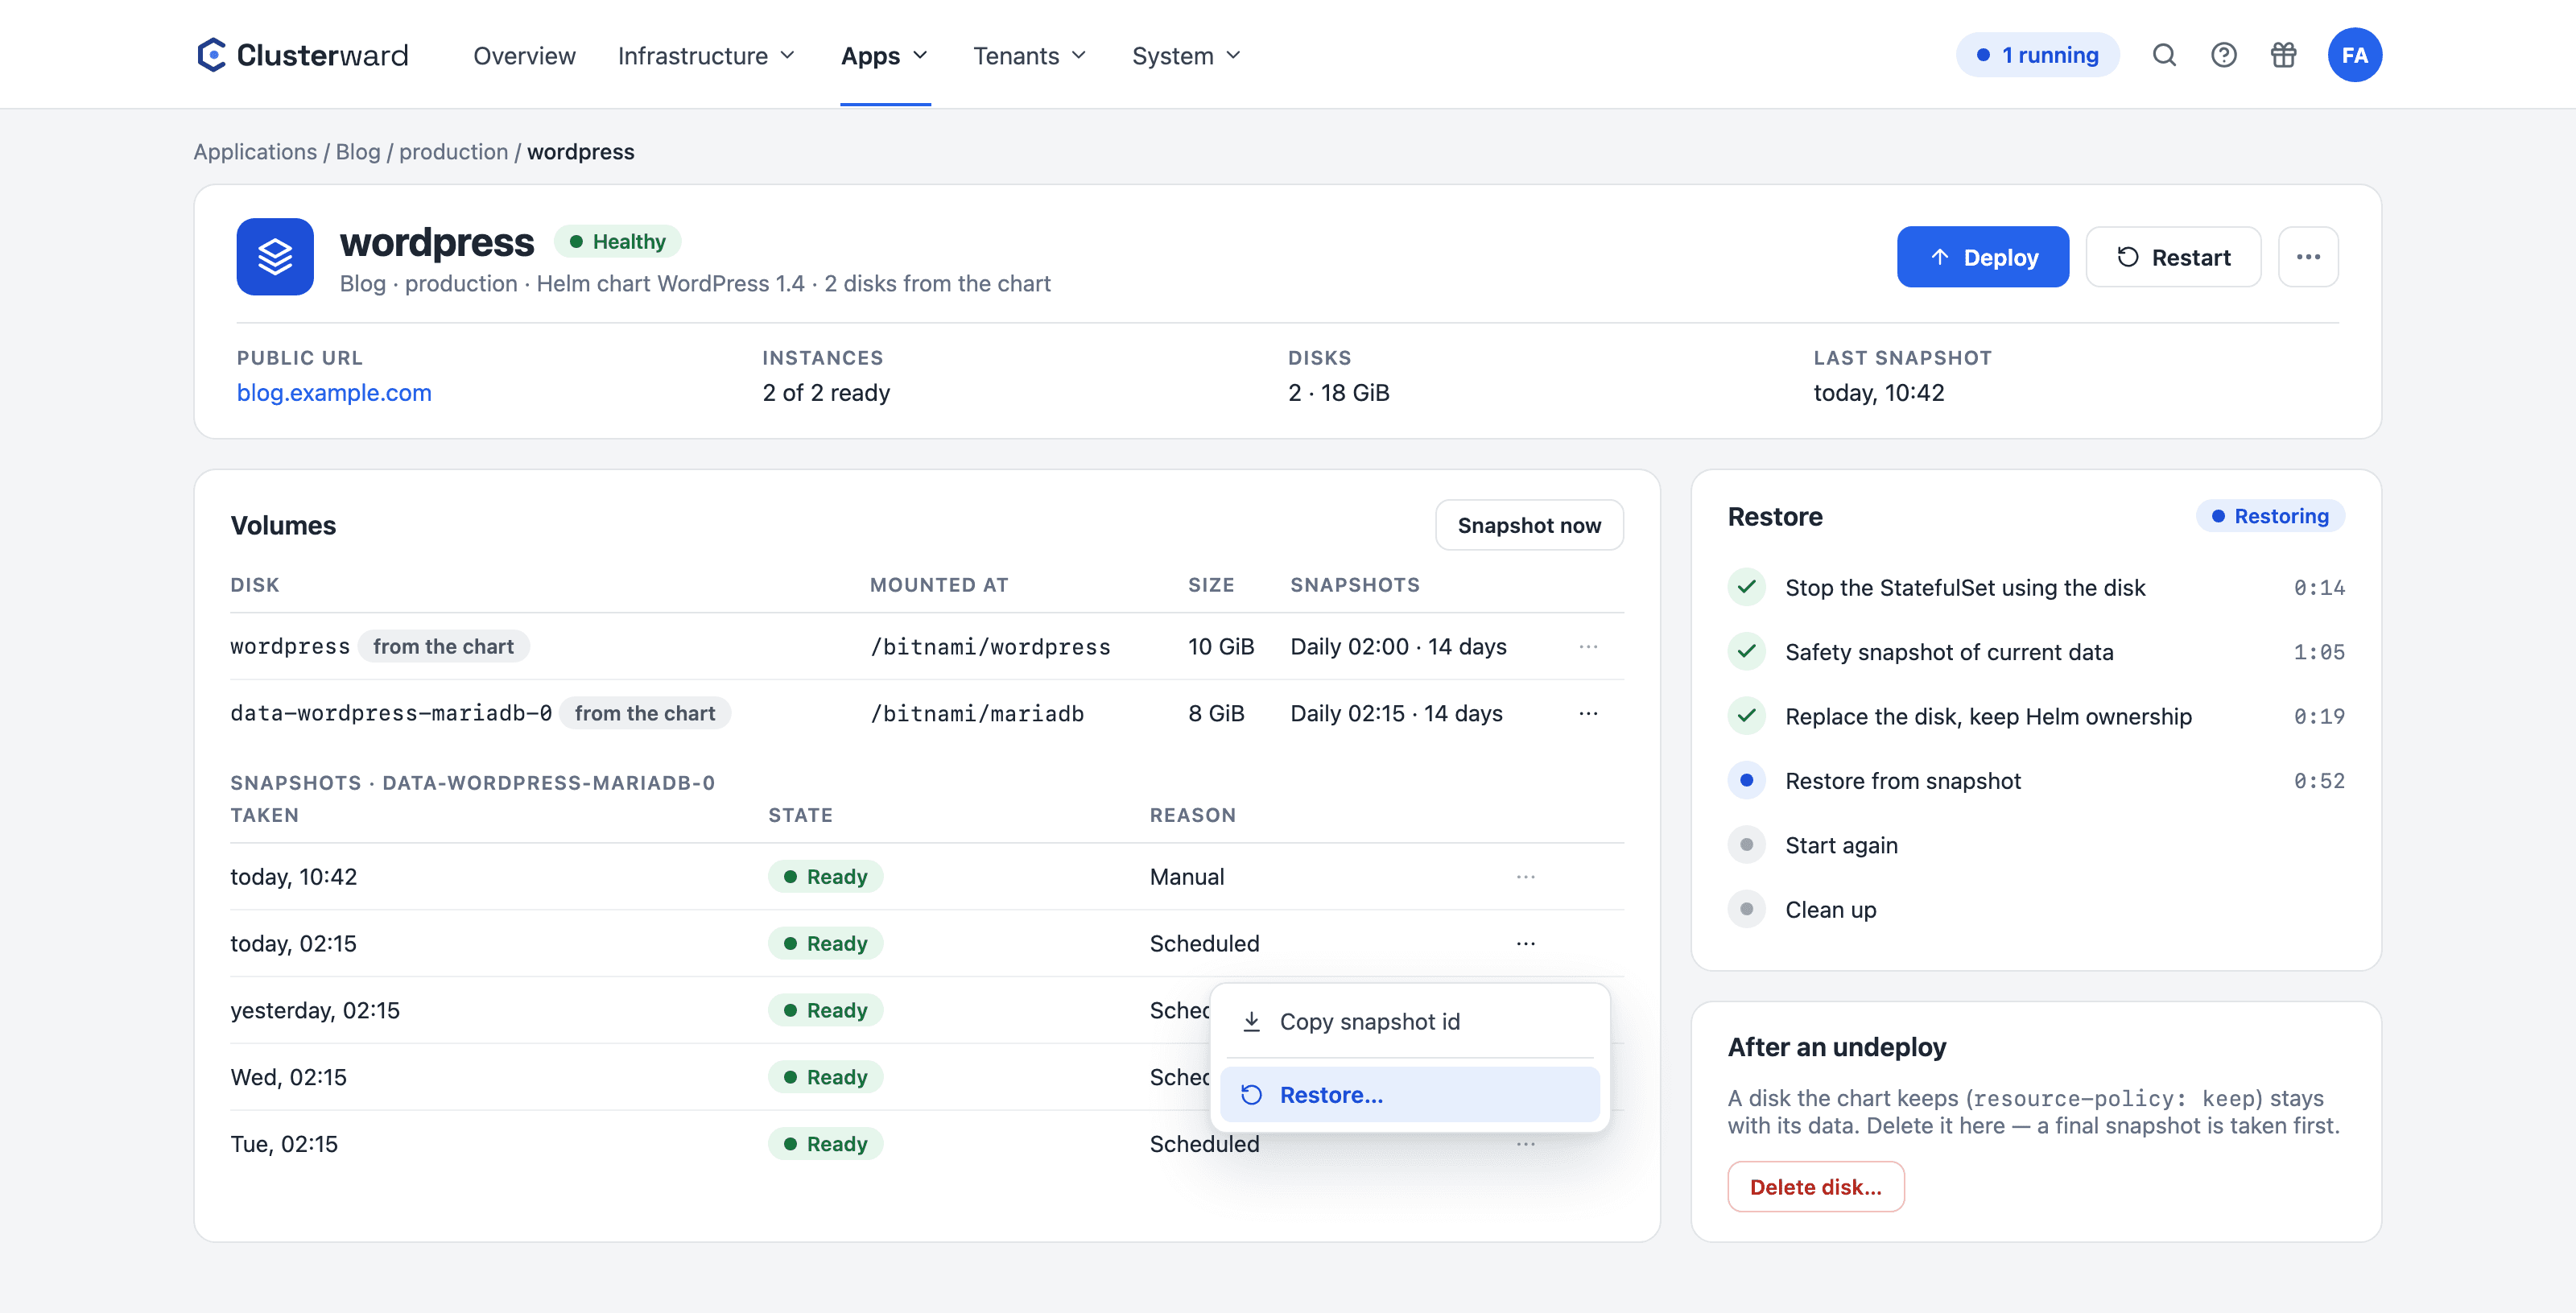Click the 8 GiB size cell
The image size is (2576, 1313).
click(1216, 714)
